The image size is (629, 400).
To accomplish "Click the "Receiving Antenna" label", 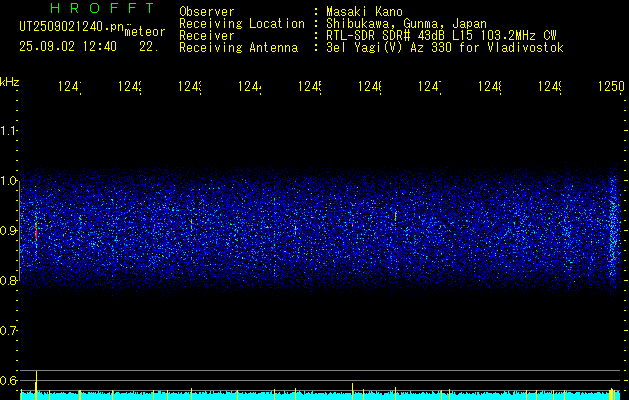I will (x=238, y=48).
